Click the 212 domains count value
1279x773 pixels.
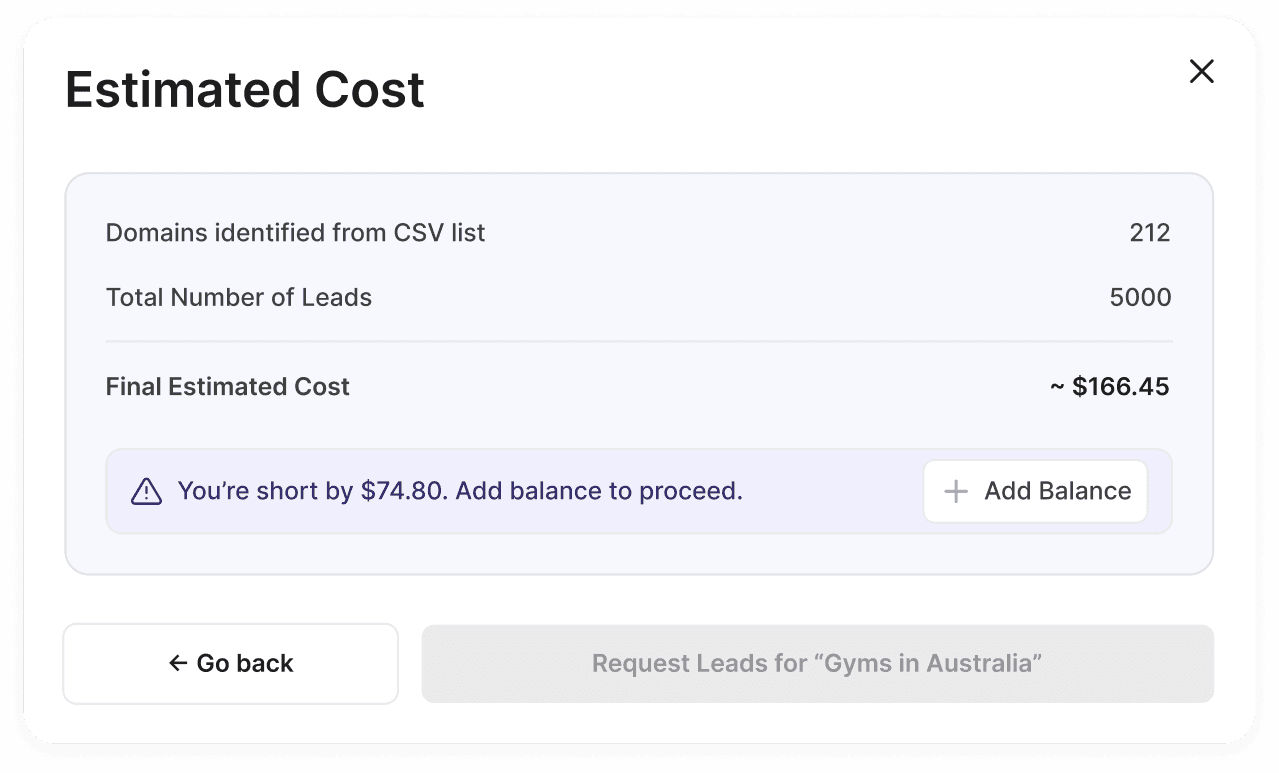coord(1149,233)
